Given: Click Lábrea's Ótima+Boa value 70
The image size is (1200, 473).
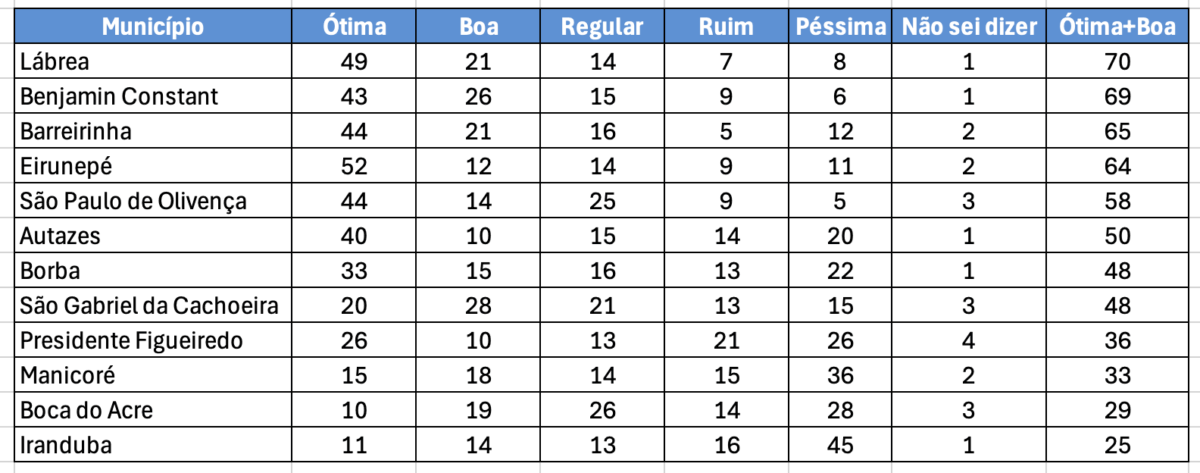Looking at the screenshot, I should tap(1118, 62).
